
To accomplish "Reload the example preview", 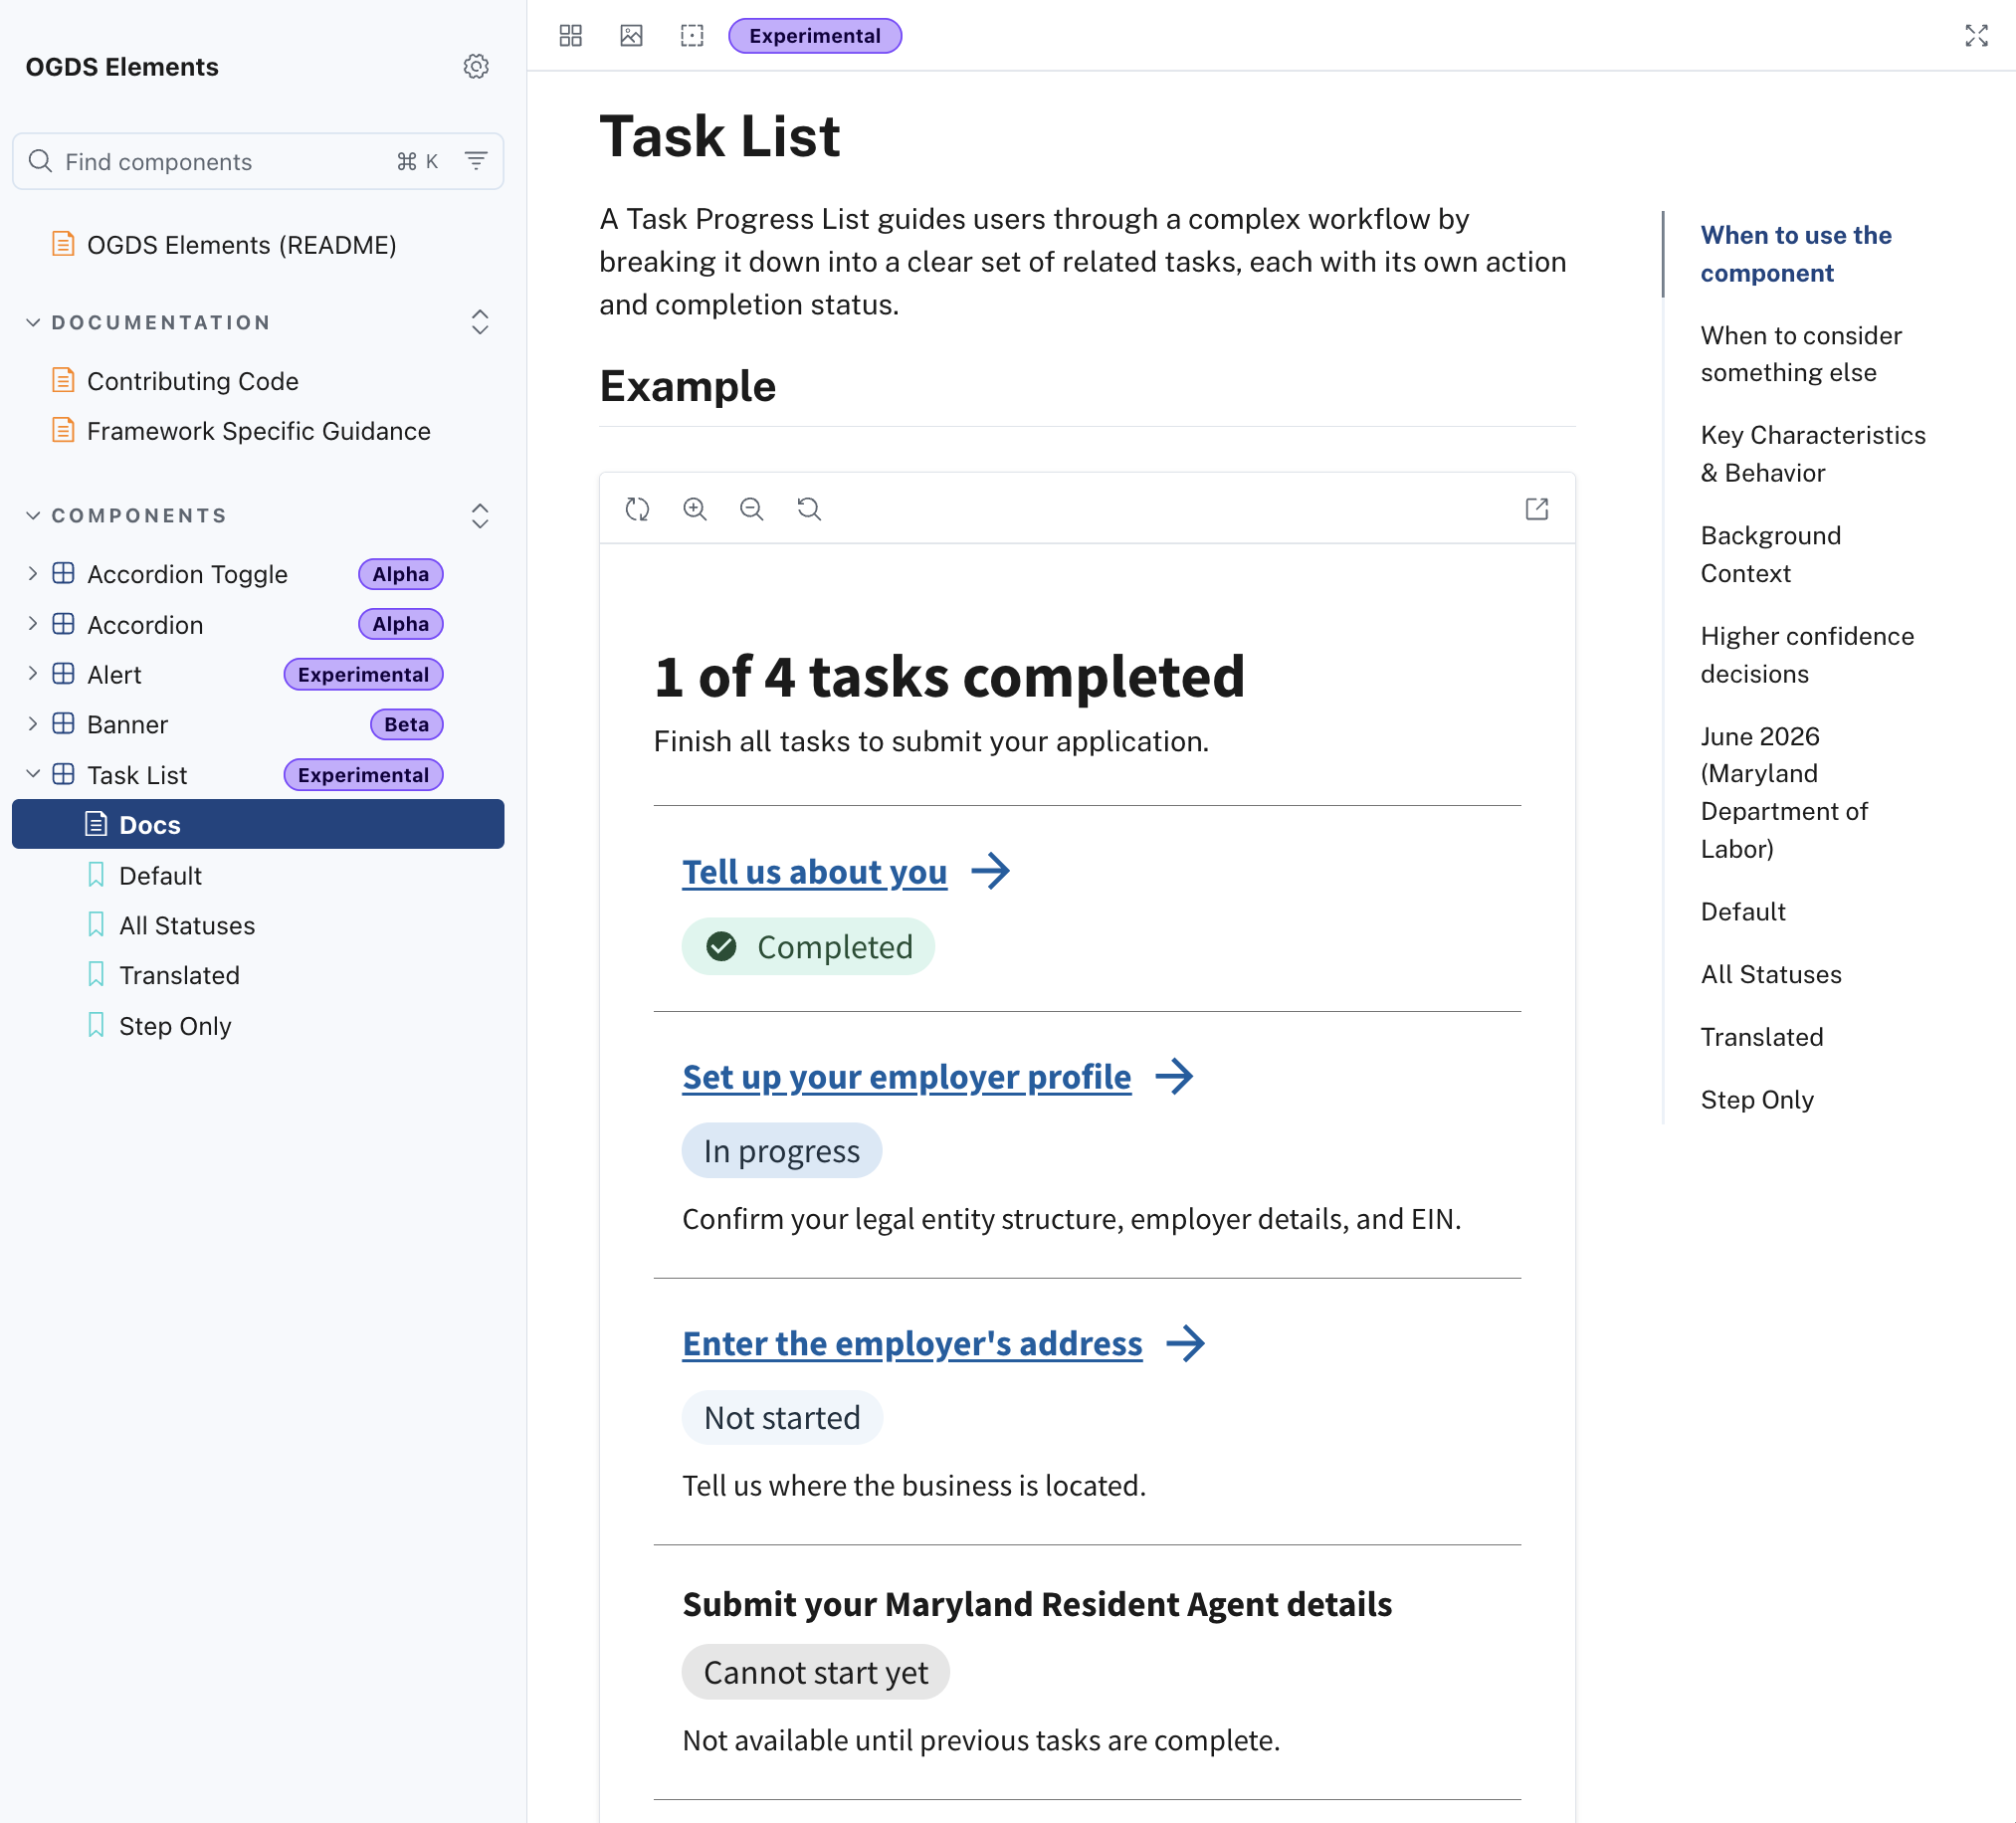I will point(637,509).
